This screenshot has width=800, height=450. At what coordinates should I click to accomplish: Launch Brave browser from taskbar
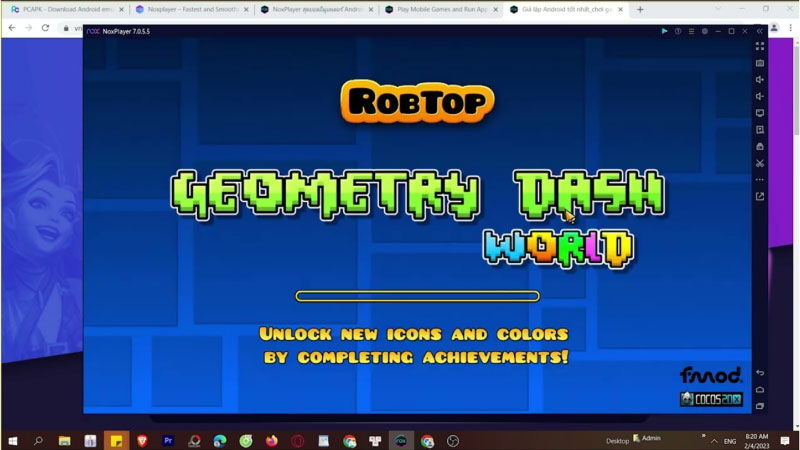[x=142, y=441]
